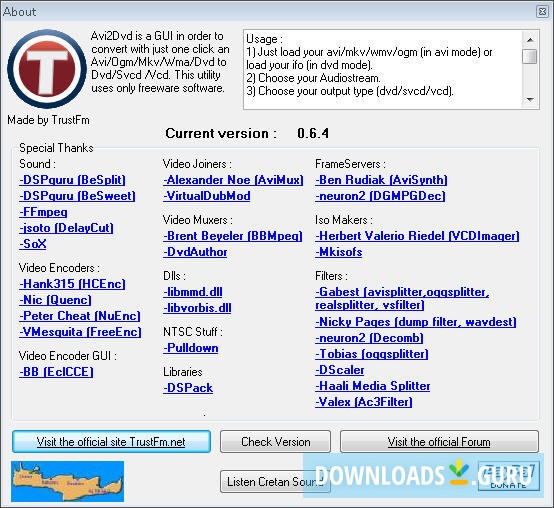This screenshot has height=508, width=554.
Task: Click Listen Cretan Sound button
Action: 275,482
